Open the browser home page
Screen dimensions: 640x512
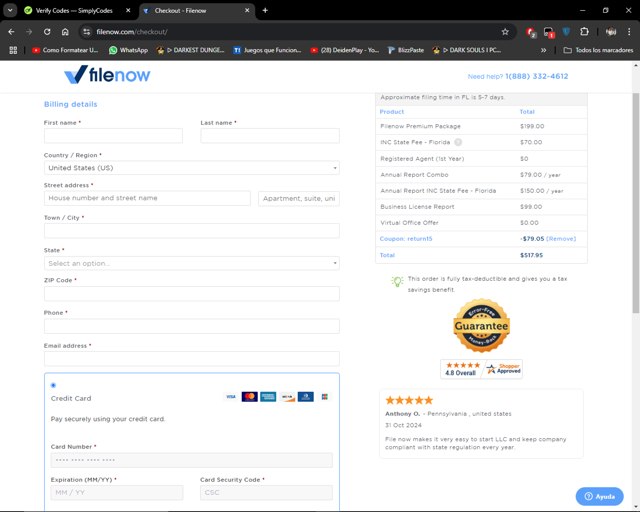pos(65,32)
